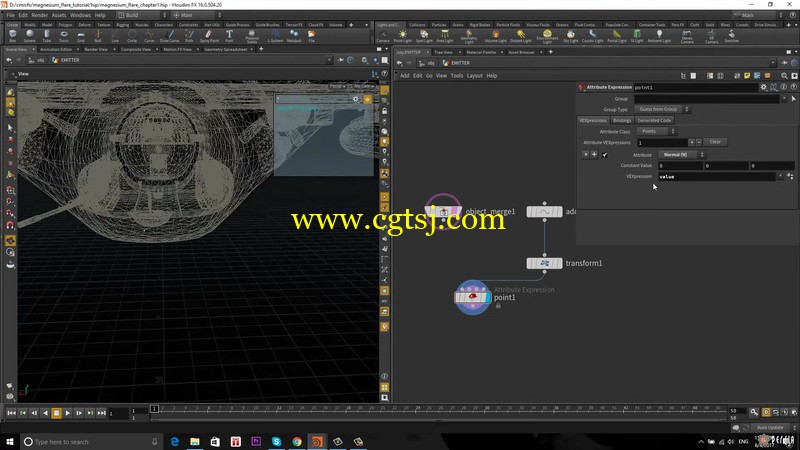800x450 pixels.
Task: Open the Group field dropdown arrow
Action: tap(784, 99)
